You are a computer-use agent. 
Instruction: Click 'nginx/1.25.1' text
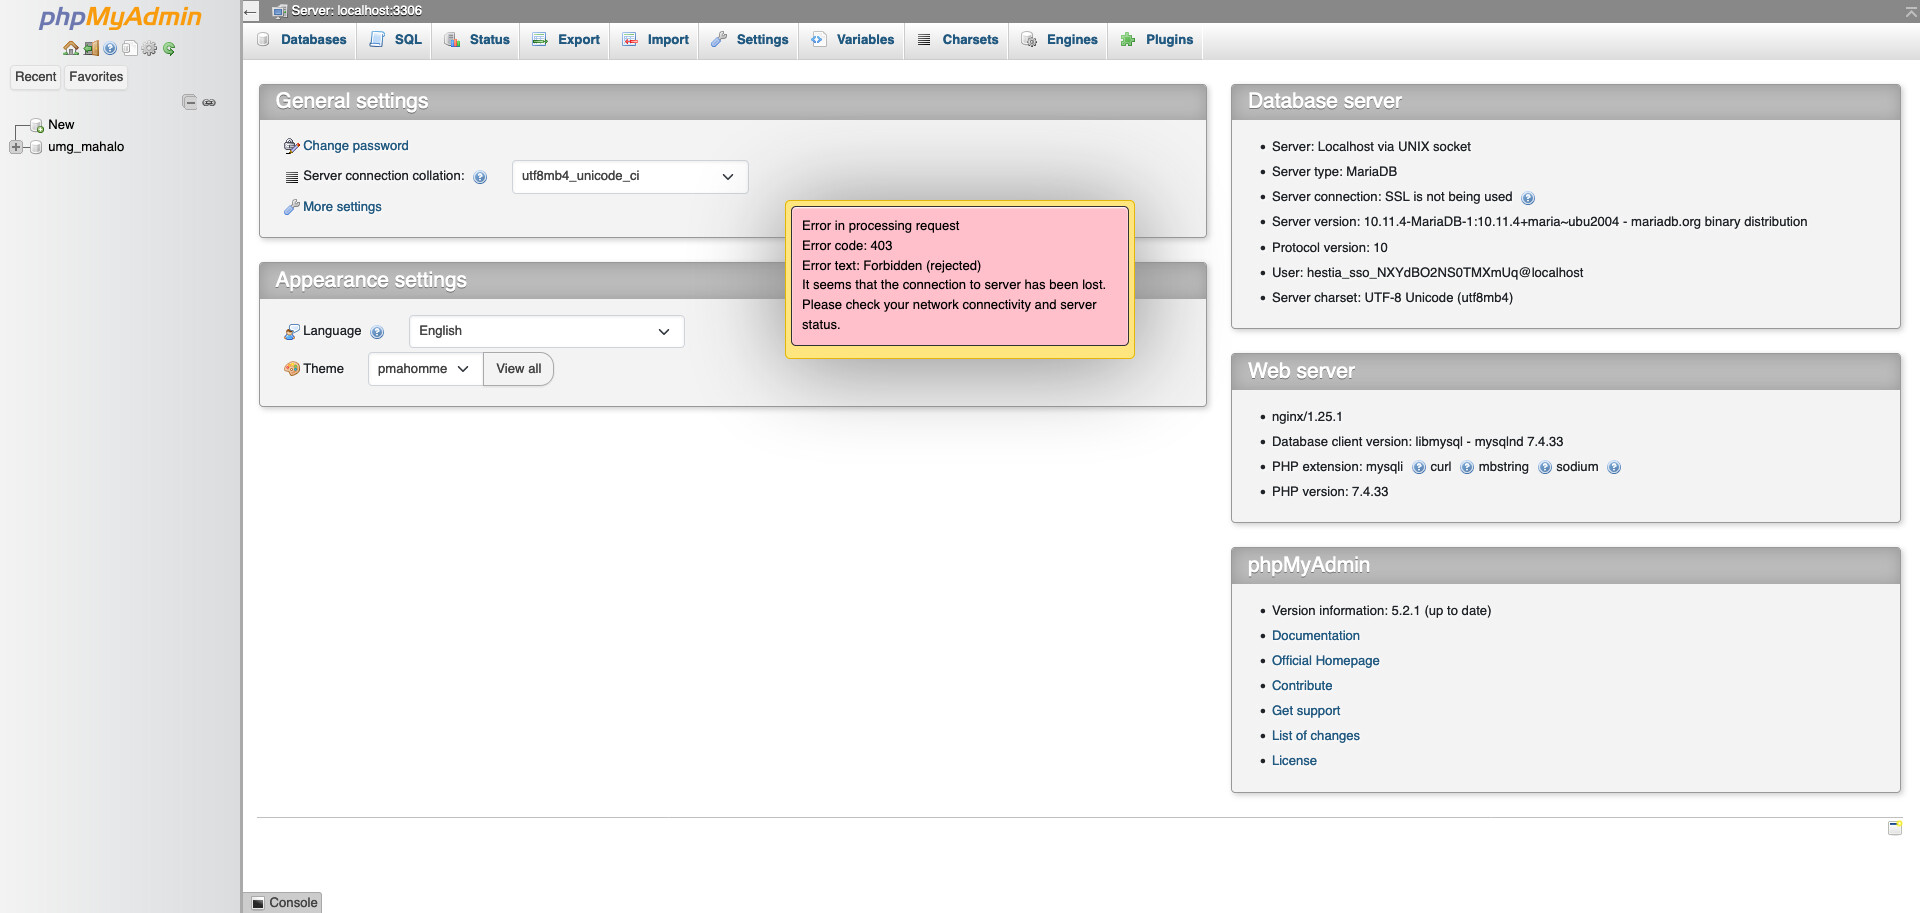(1307, 417)
